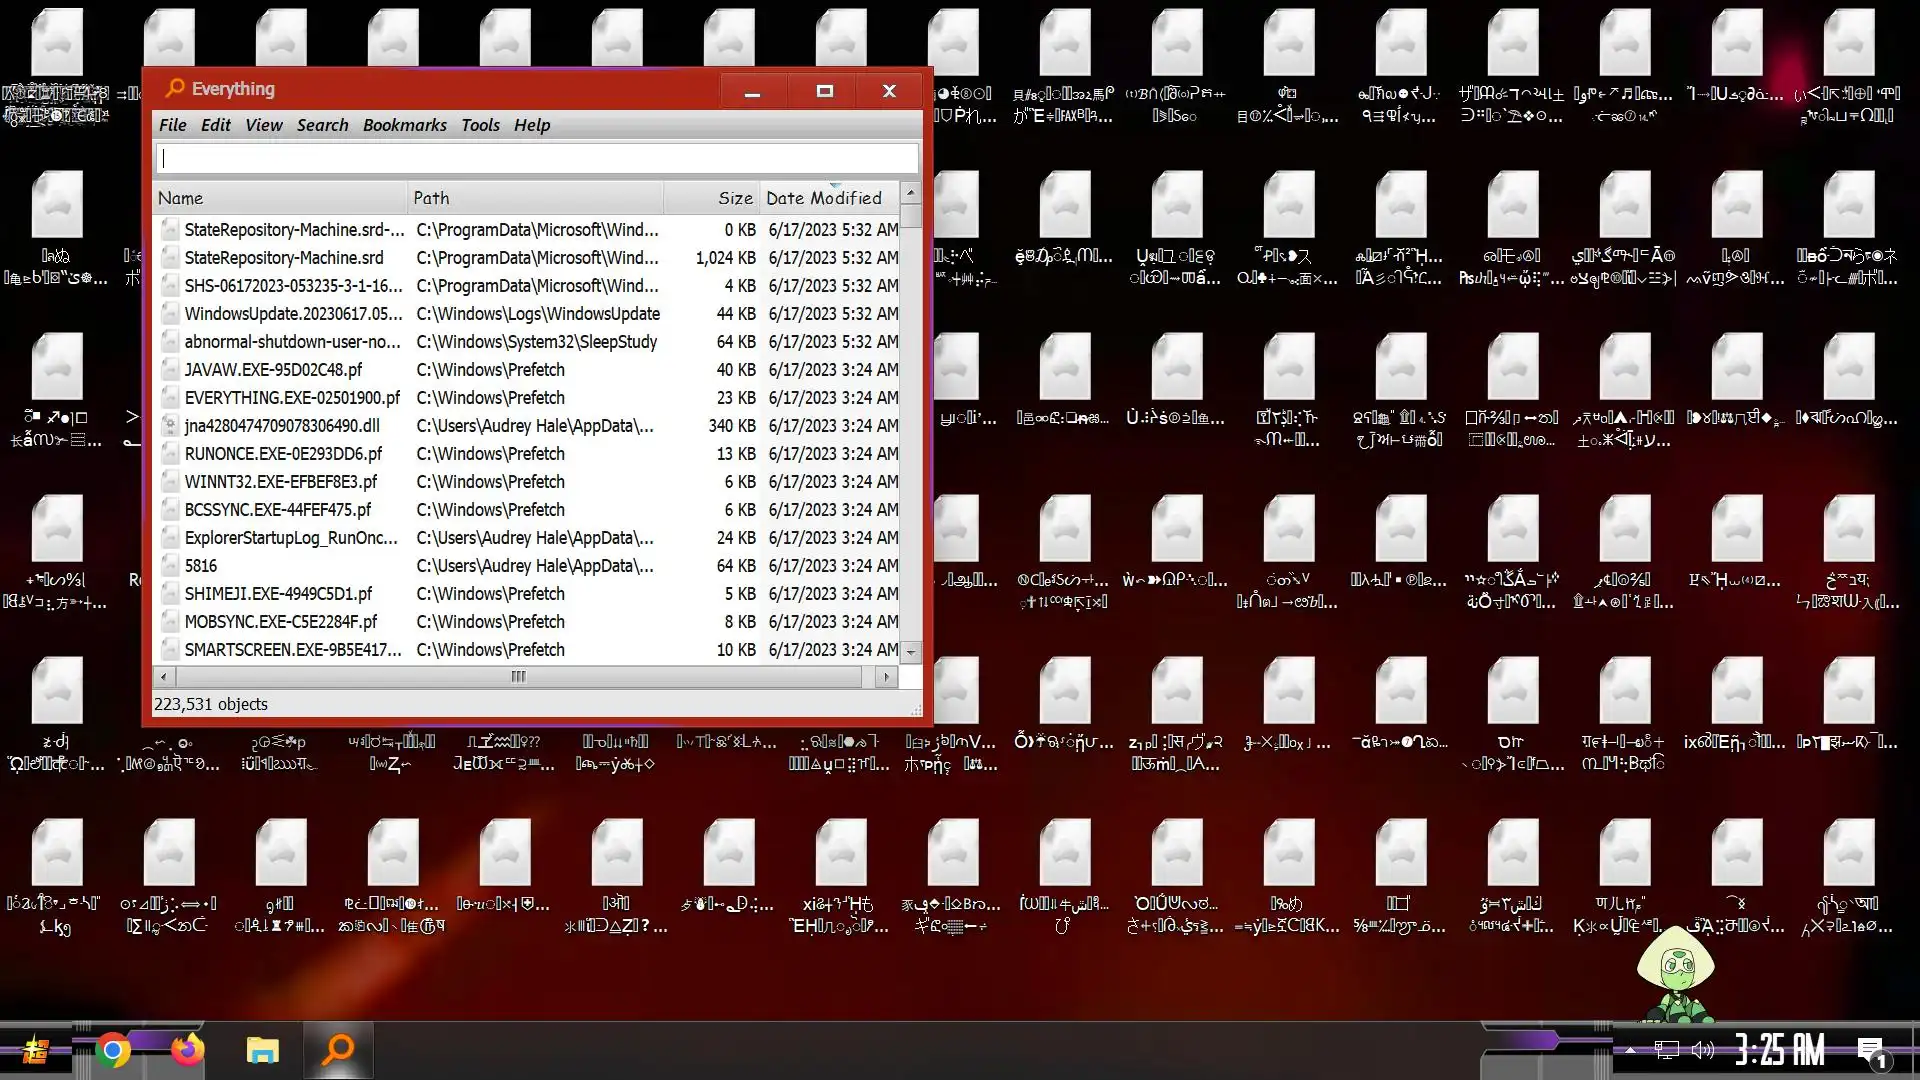Open the volume speaker tray icon
This screenshot has height=1080, width=1920.
click(x=1702, y=1050)
